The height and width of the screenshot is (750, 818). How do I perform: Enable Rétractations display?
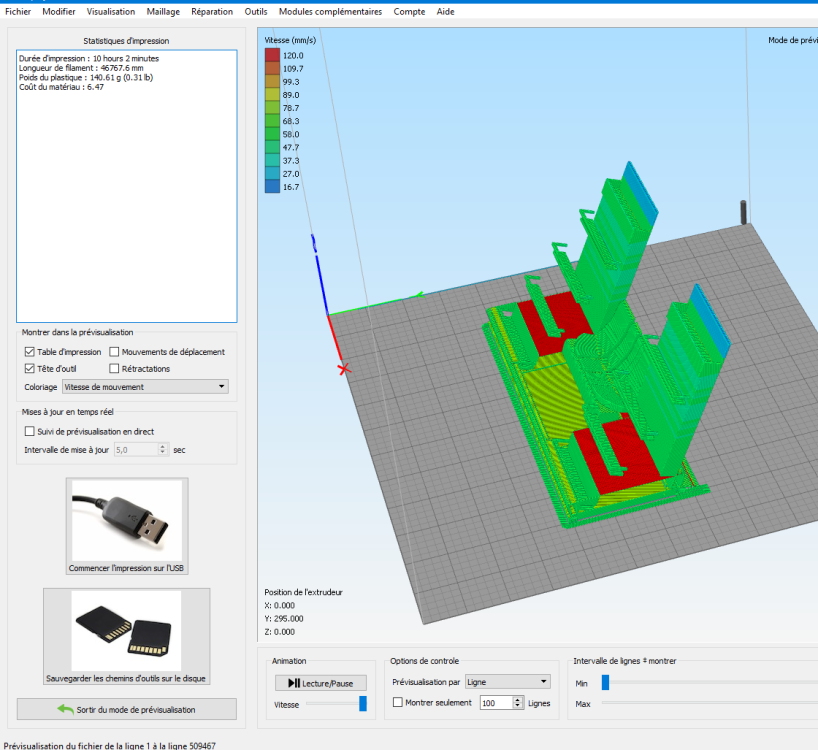114,369
